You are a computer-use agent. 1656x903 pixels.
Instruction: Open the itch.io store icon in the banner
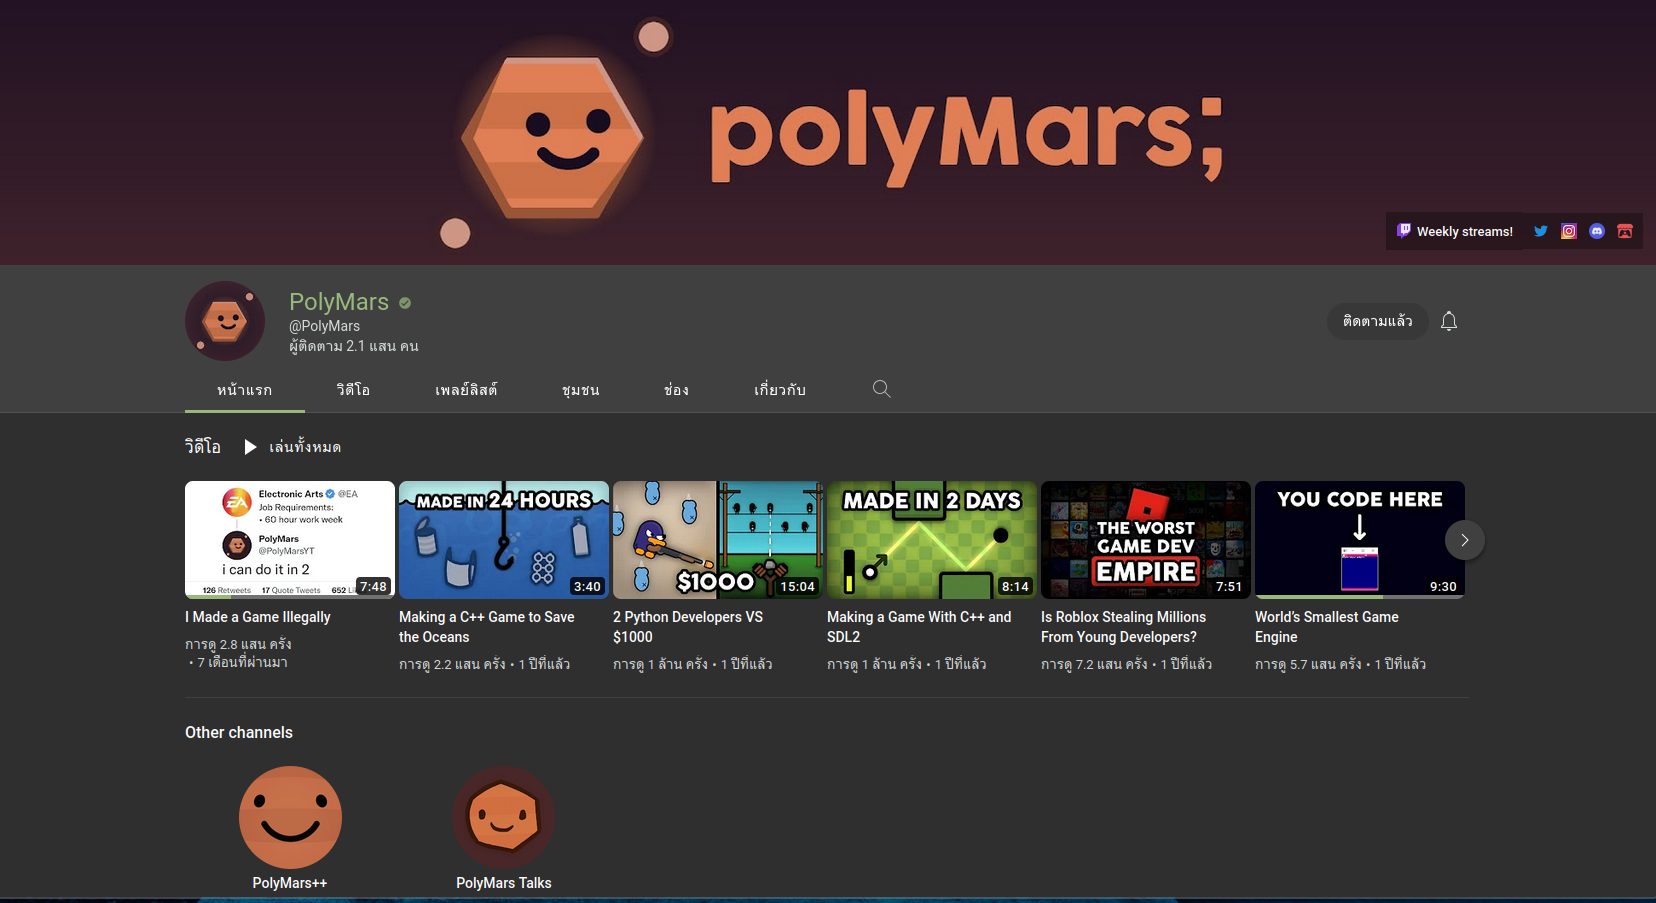point(1624,231)
